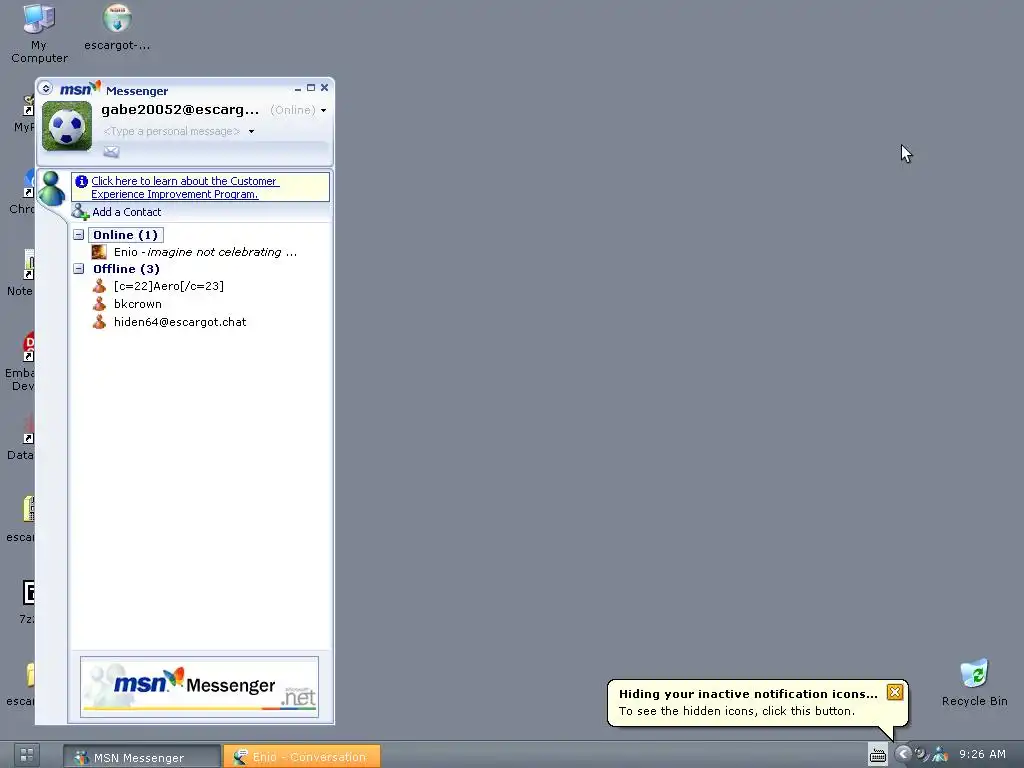Click Enio's display picture icon
1024x768 pixels.
99,252
